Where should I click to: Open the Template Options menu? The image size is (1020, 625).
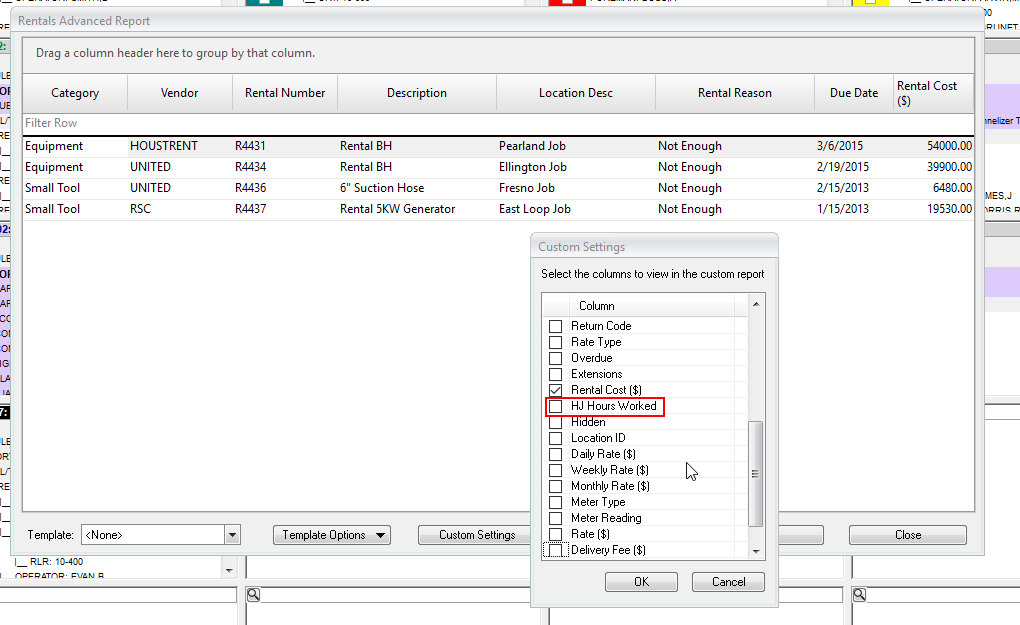[x=331, y=534]
